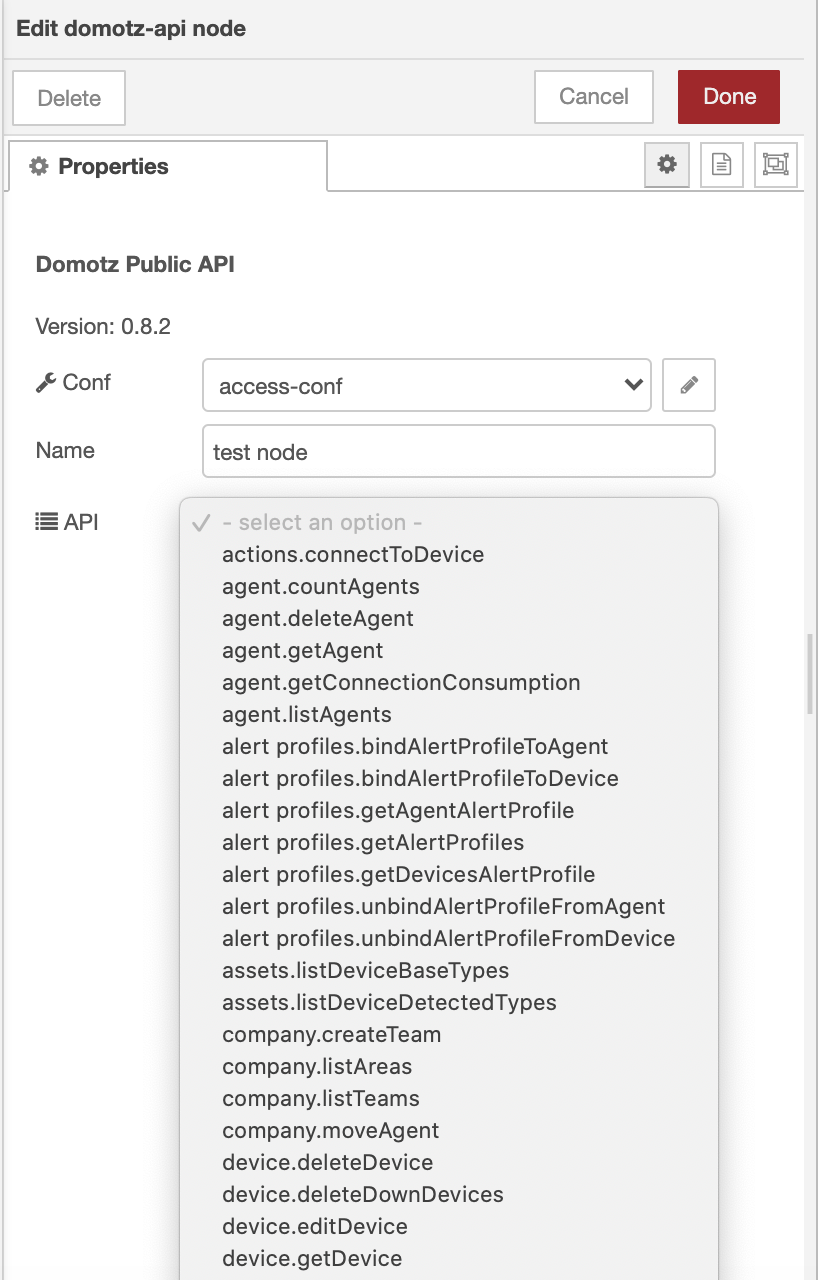Delete the domotz-api node

pos(68,96)
